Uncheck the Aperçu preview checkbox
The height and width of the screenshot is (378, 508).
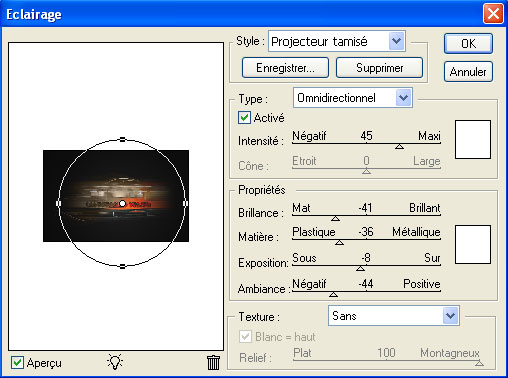(x=17, y=362)
